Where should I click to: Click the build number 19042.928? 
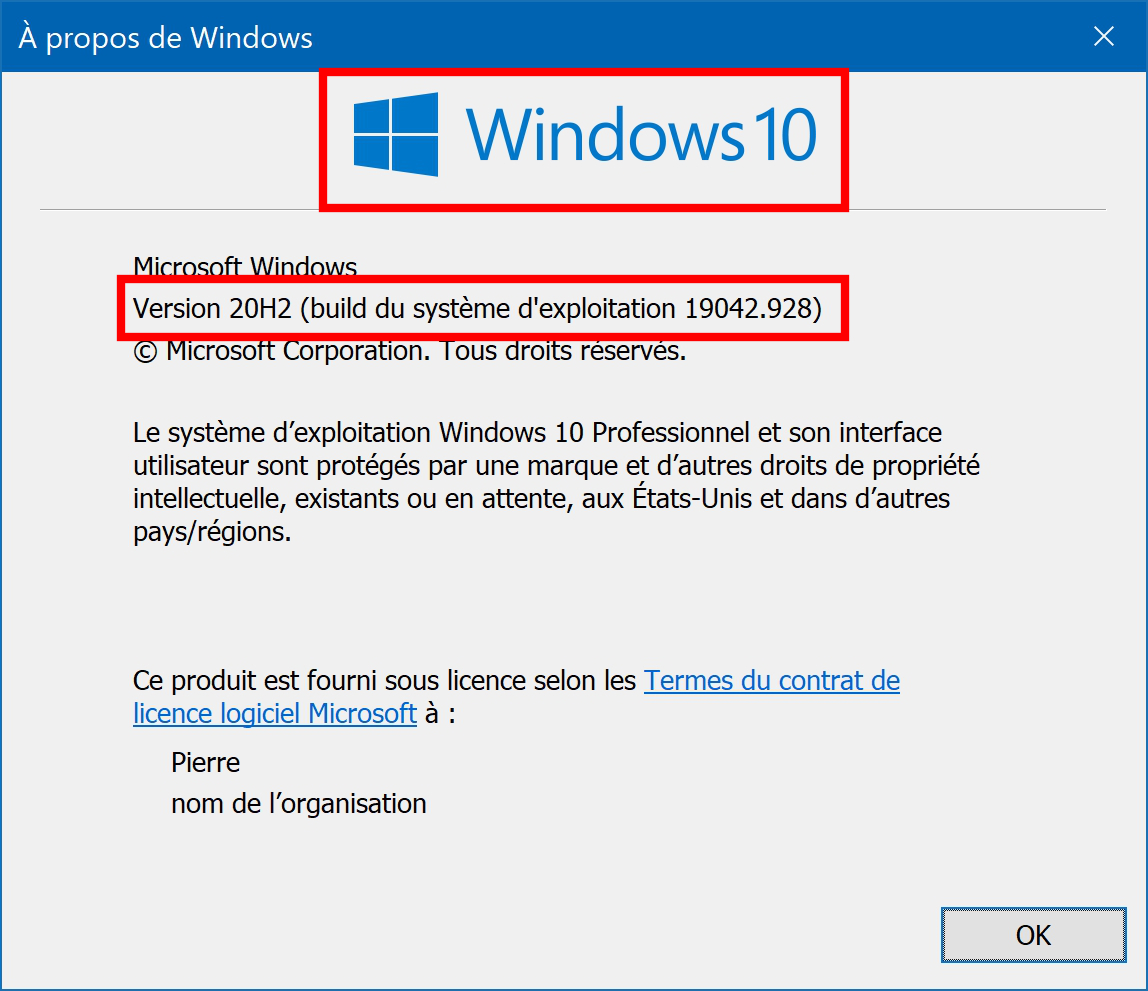point(749,308)
